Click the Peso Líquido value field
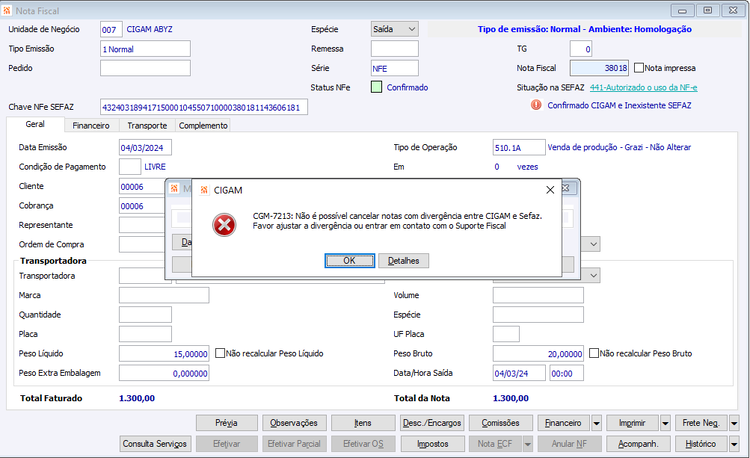Image resolution: width=750 pixels, height=458 pixels. [164, 354]
